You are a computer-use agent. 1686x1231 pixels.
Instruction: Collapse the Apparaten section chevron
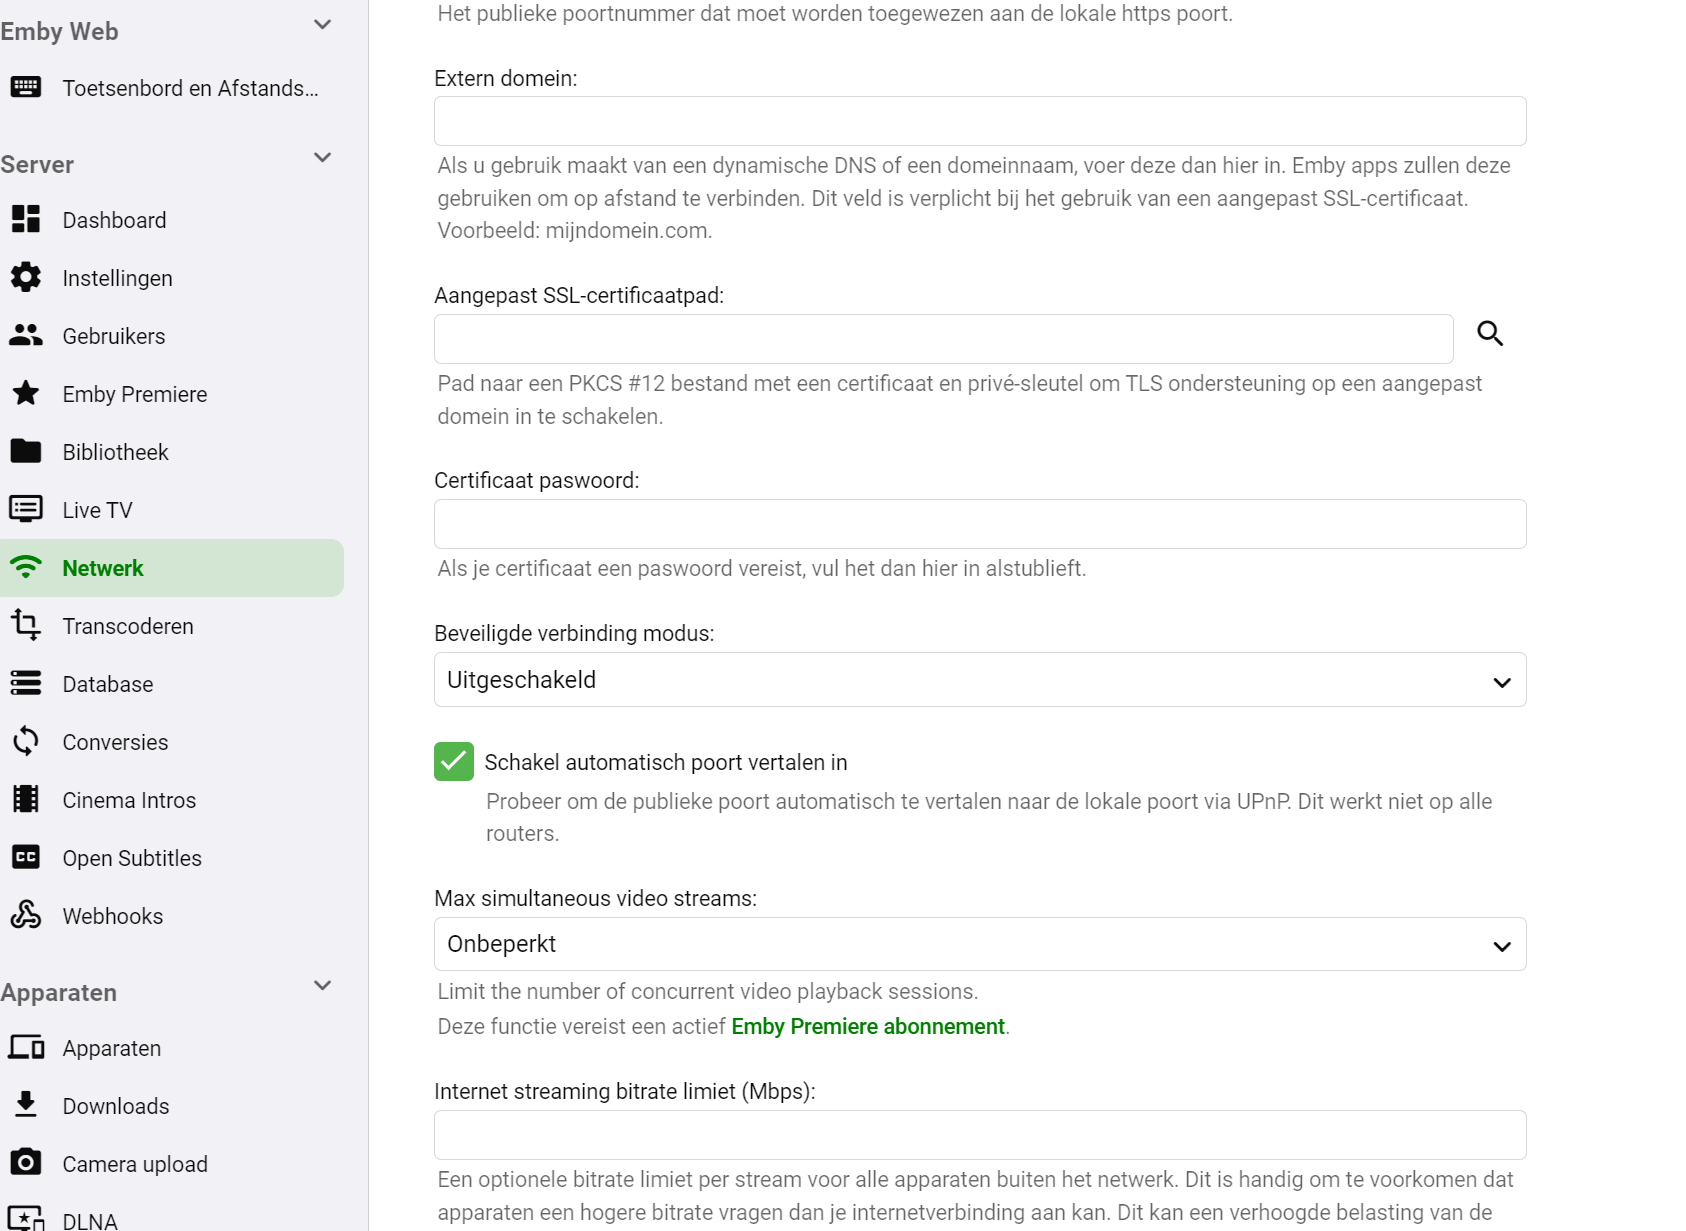[x=322, y=986]
